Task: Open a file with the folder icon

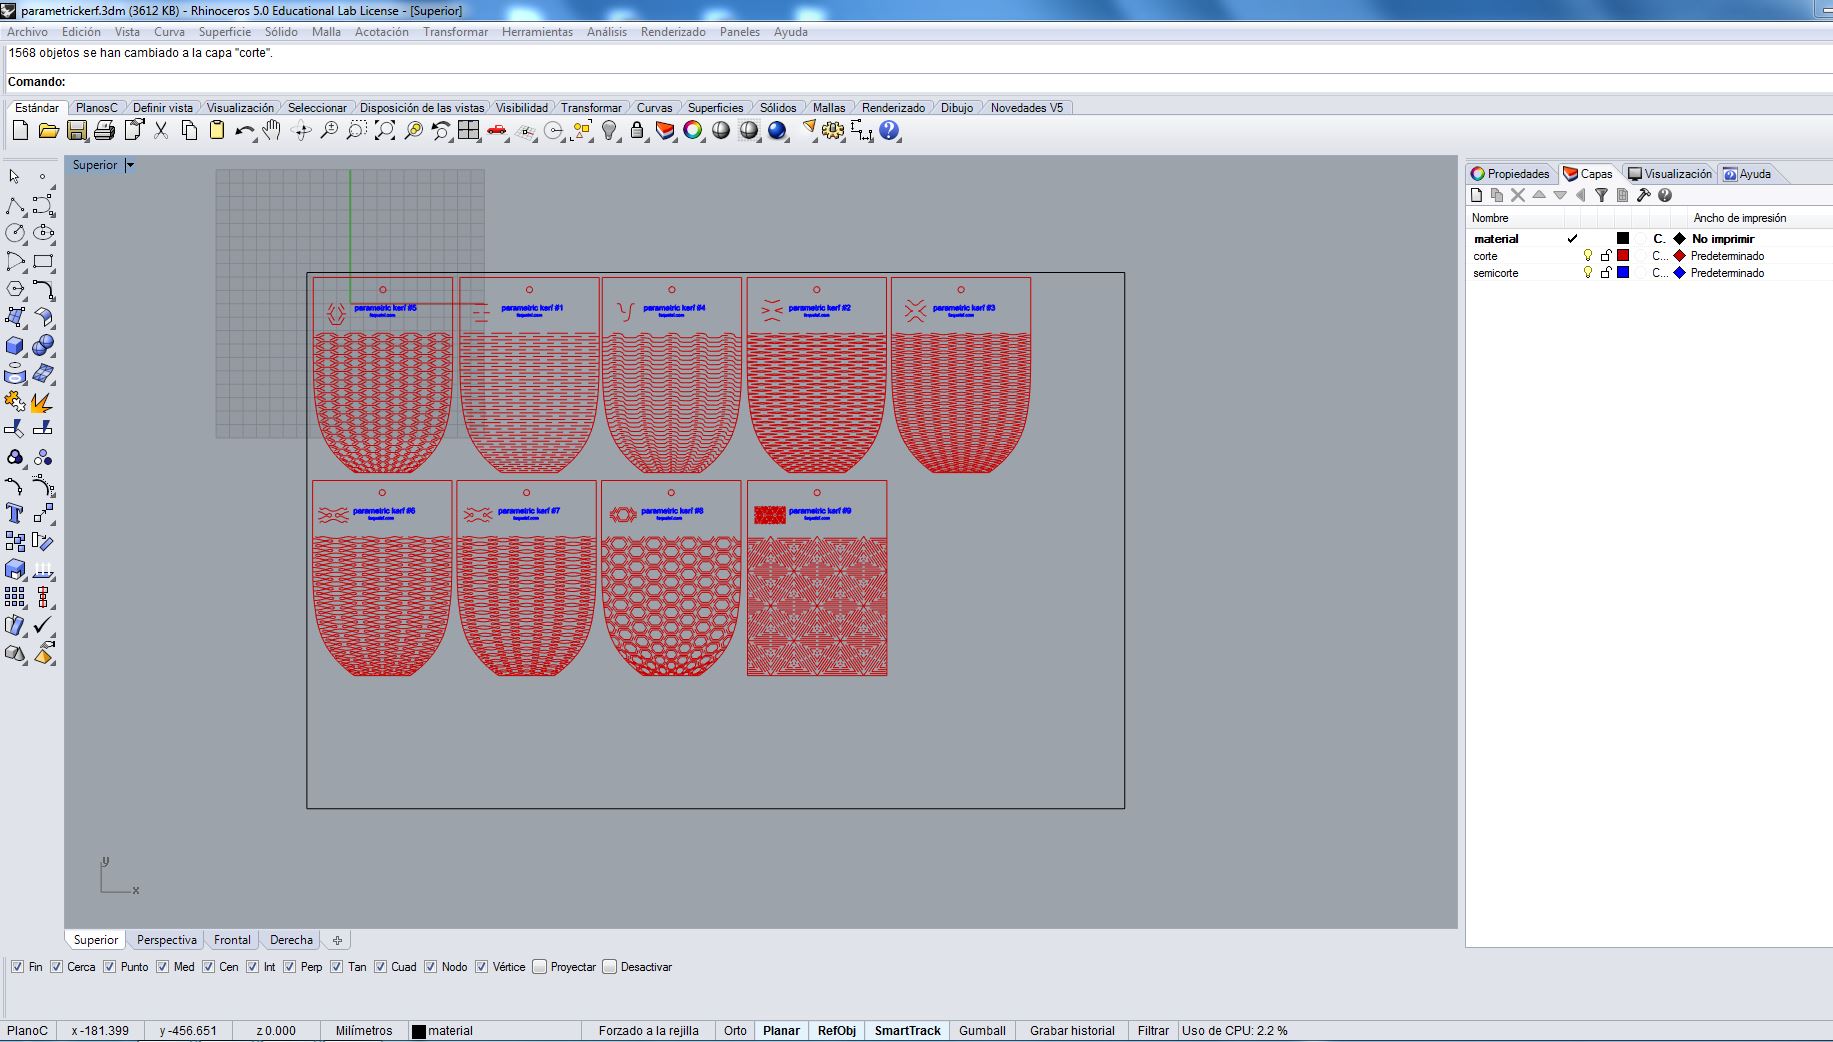Action: (x=48, y=131)
